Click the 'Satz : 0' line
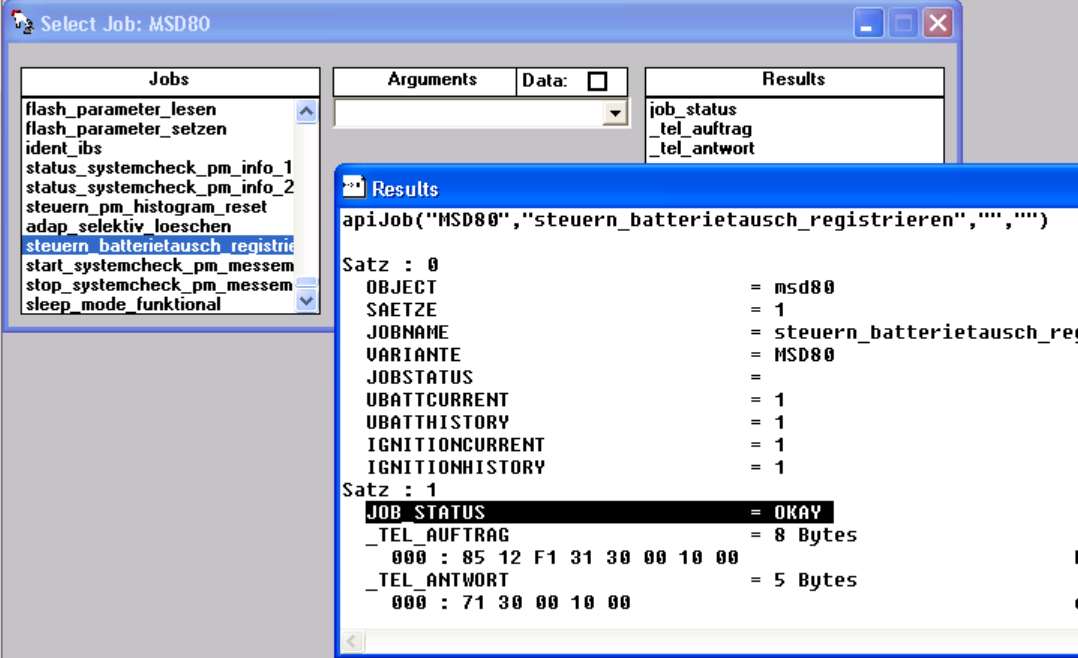The image size is (1078, 658). pyautogui.click(x=390, y=265)
